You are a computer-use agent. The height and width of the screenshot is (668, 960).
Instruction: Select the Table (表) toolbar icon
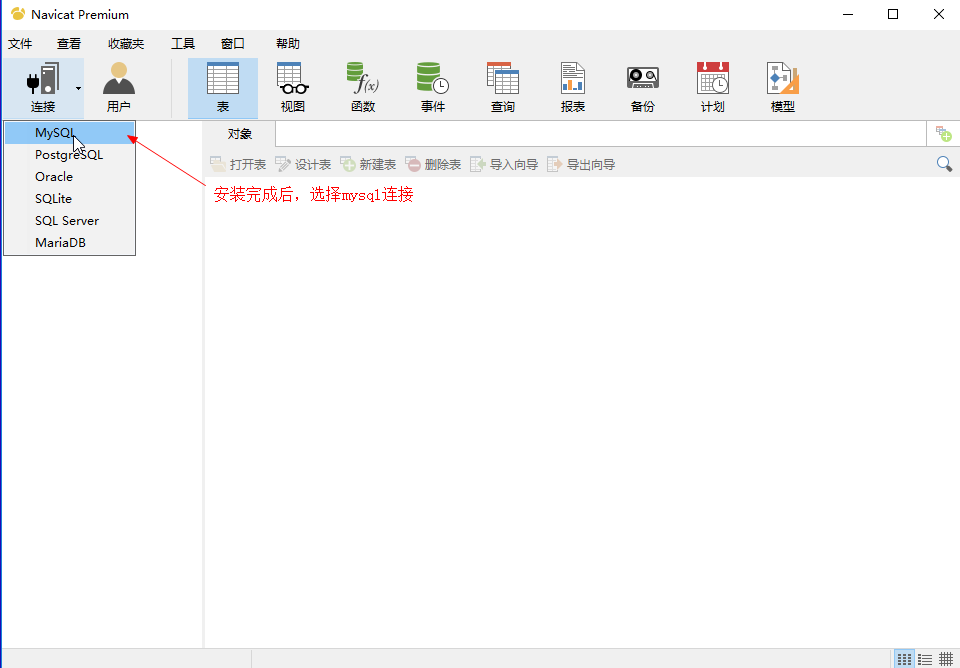pos(222,87)
